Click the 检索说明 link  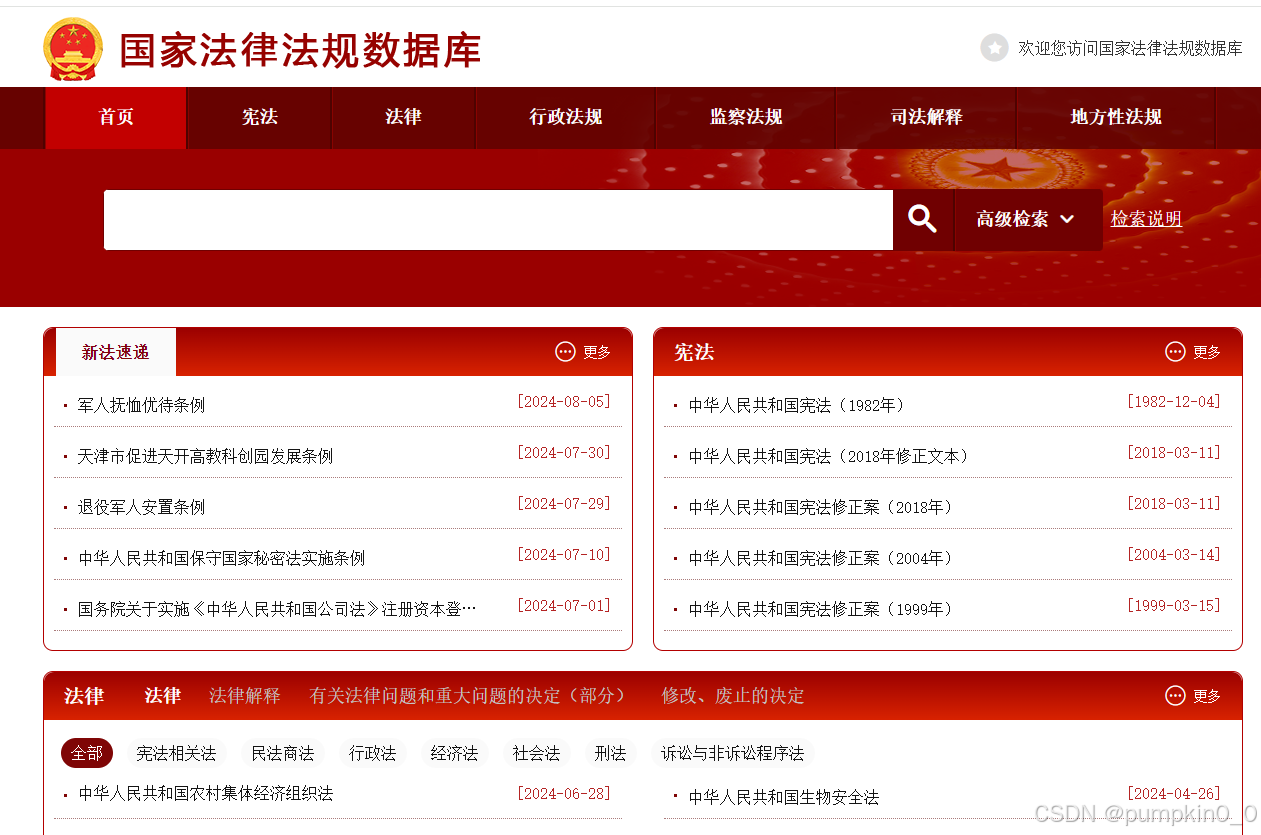point(1146,219)
